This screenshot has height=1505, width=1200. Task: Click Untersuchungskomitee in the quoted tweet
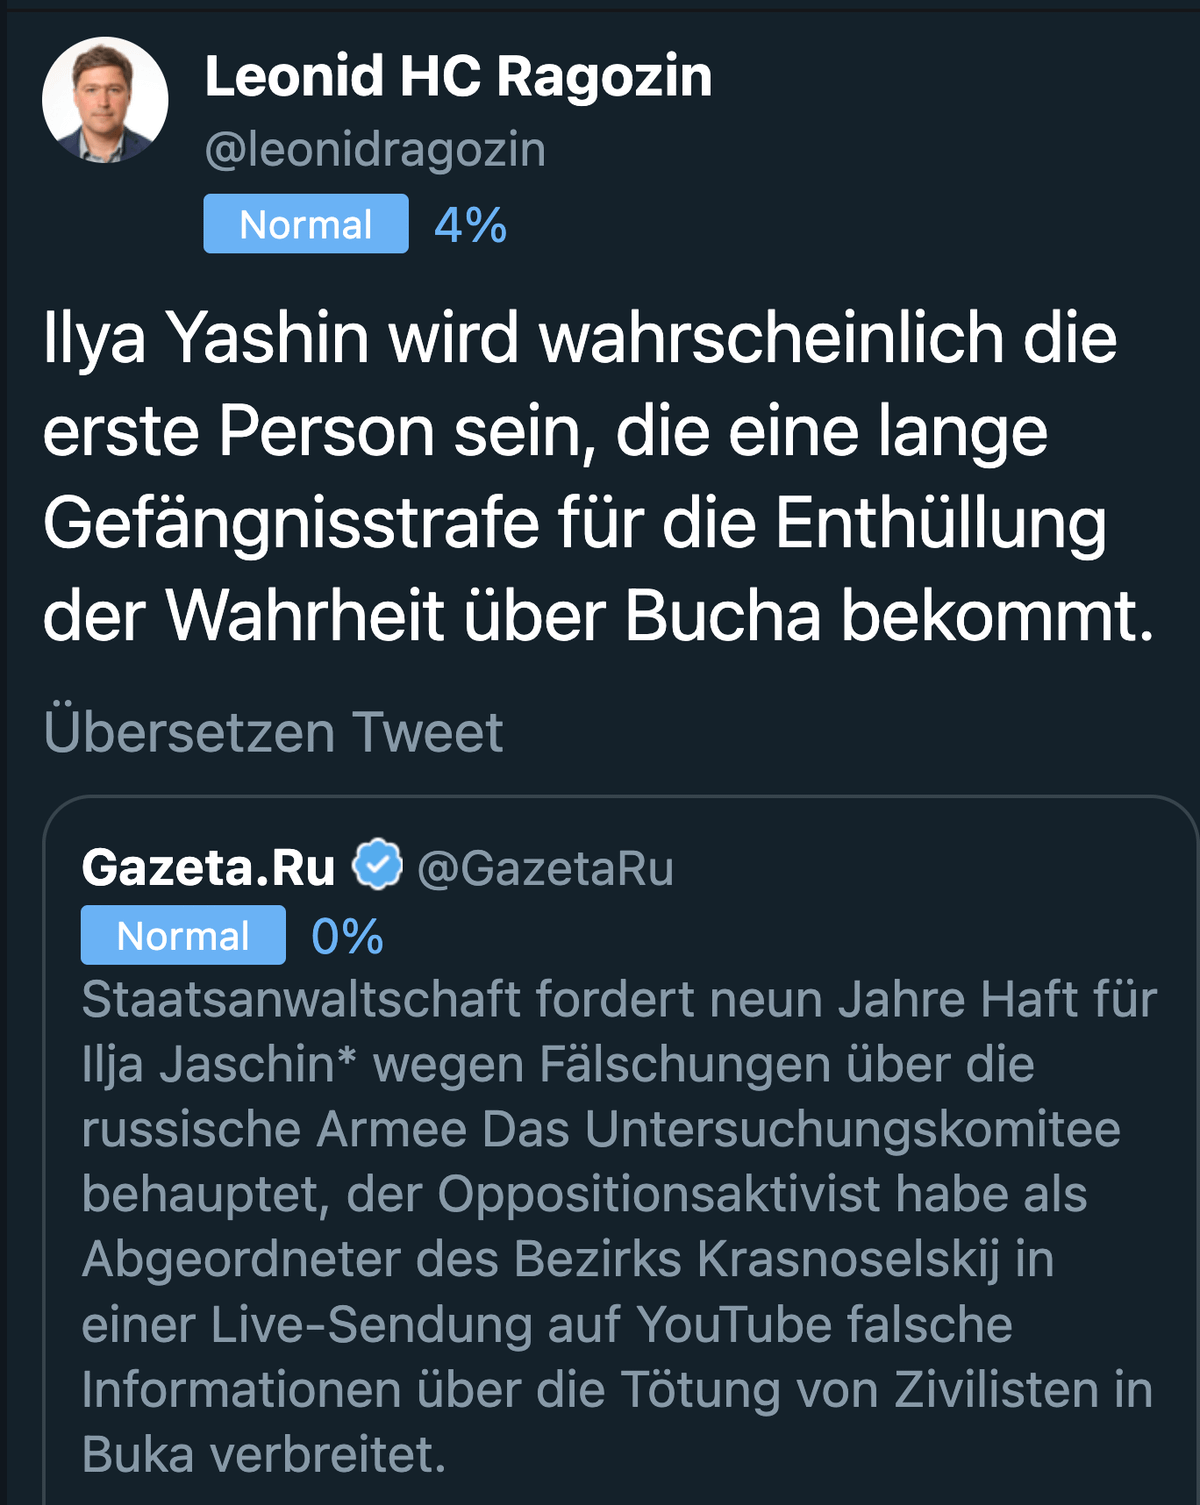(x=852, y=1130)
